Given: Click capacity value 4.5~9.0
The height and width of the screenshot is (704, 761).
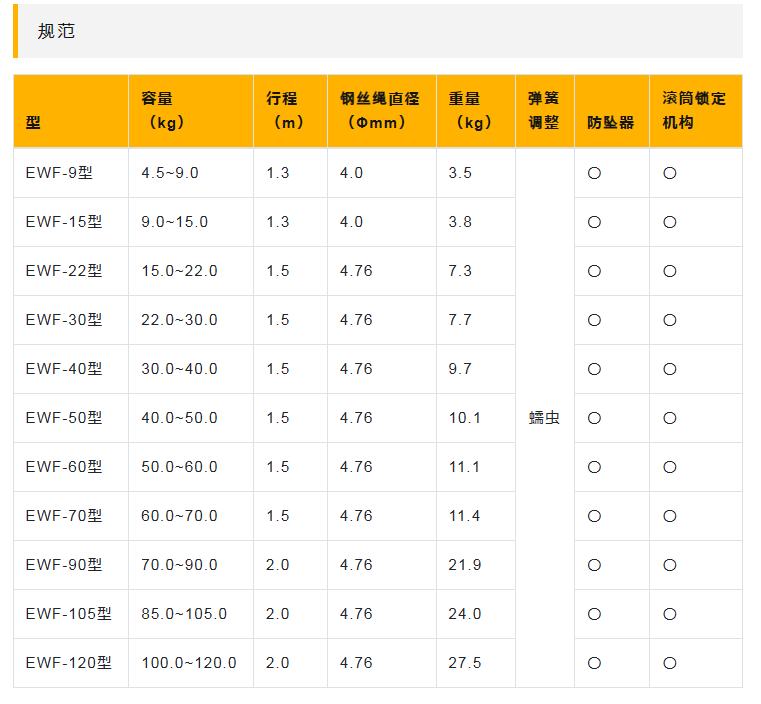Looking at the screenshot, I should point(170,173).
